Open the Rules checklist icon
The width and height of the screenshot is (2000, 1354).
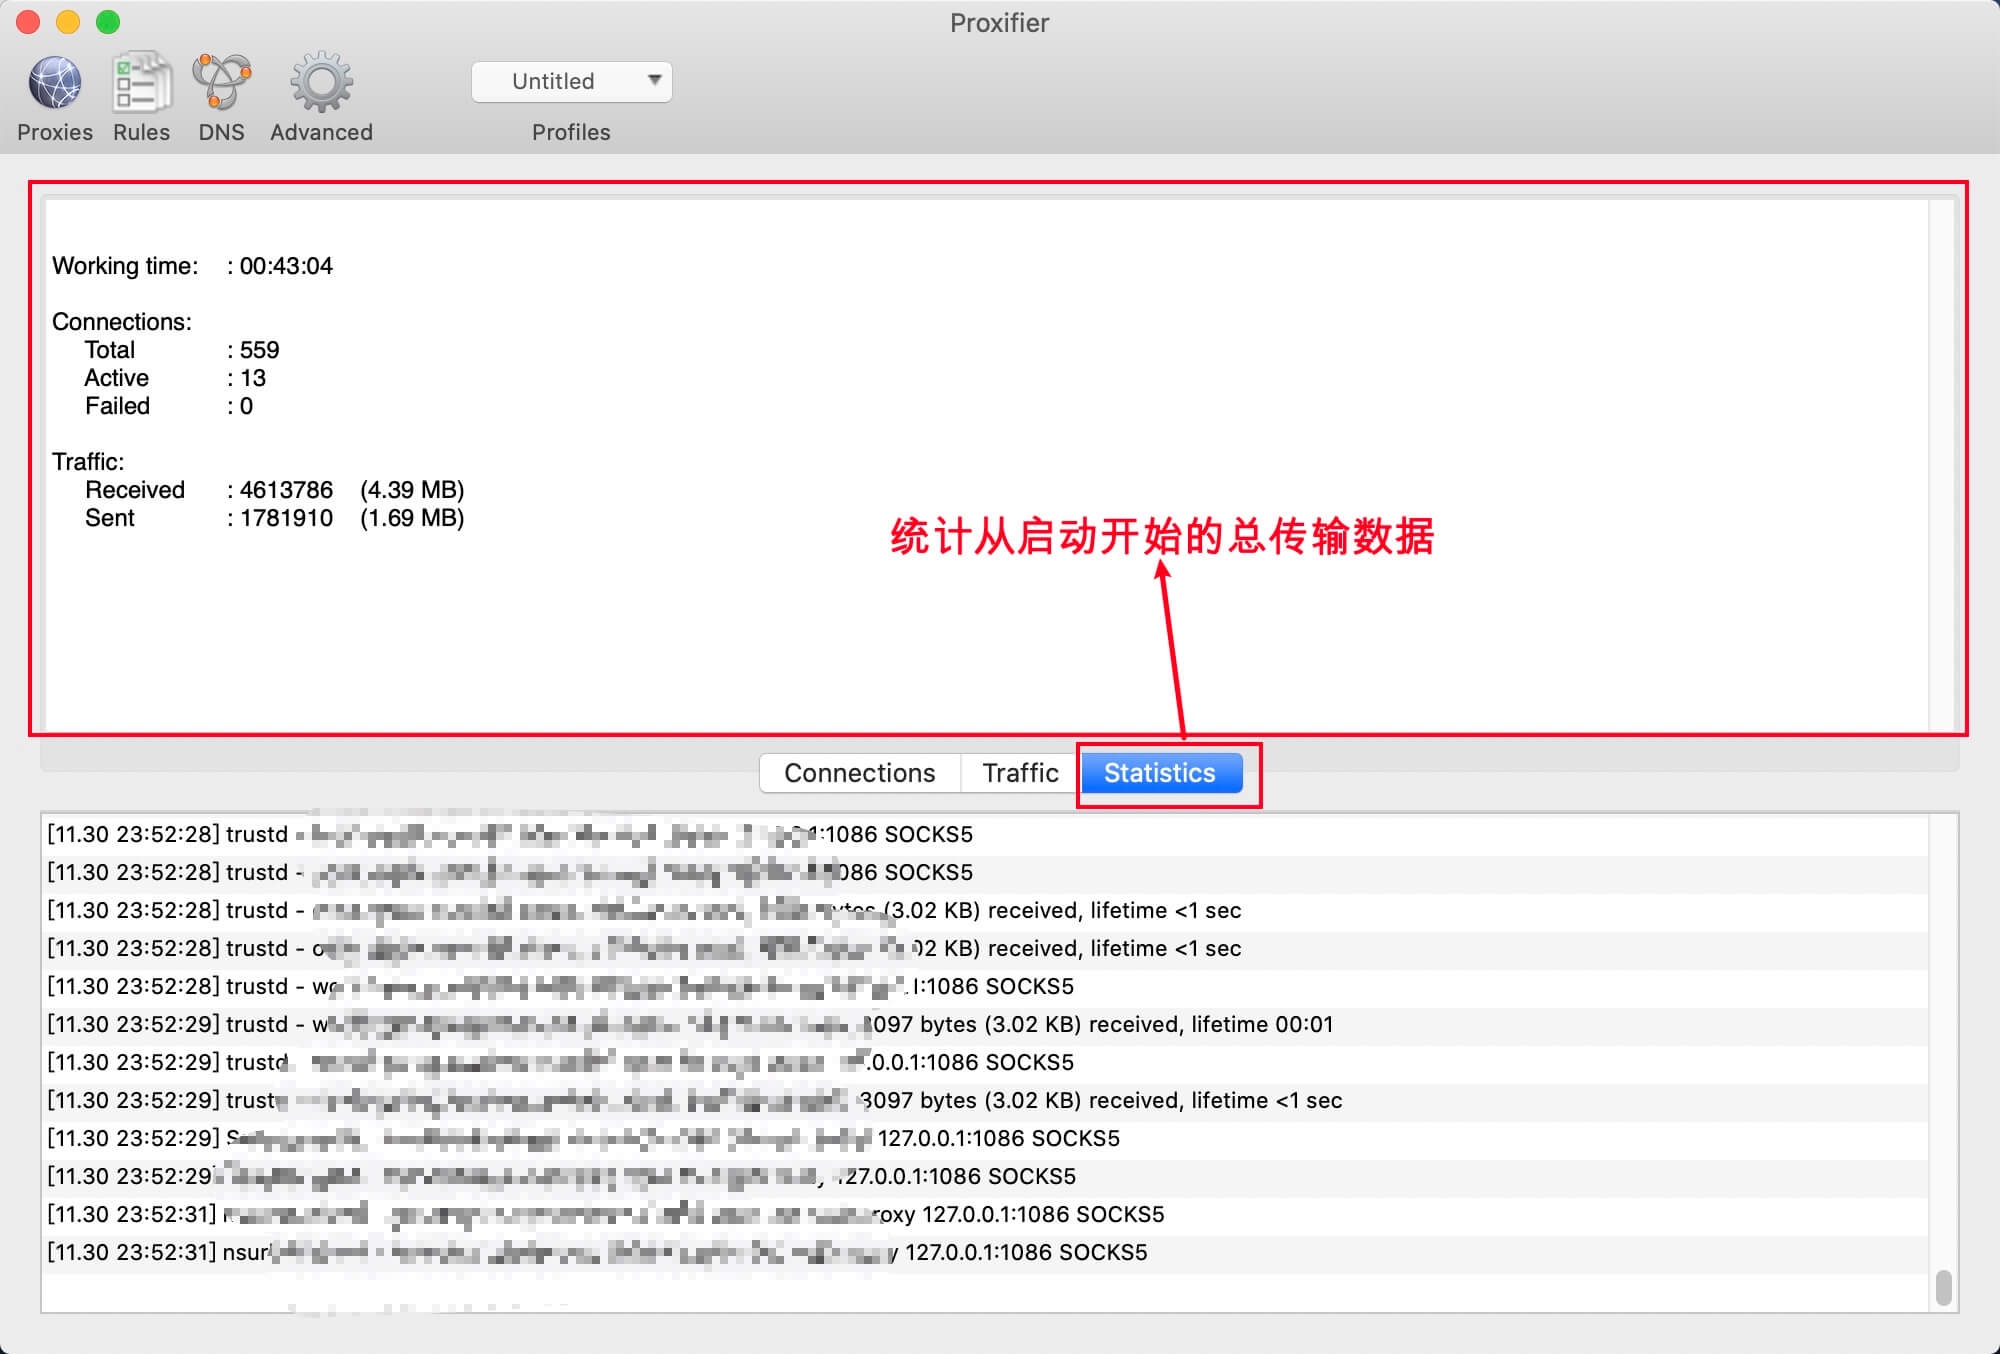(141, 84)
